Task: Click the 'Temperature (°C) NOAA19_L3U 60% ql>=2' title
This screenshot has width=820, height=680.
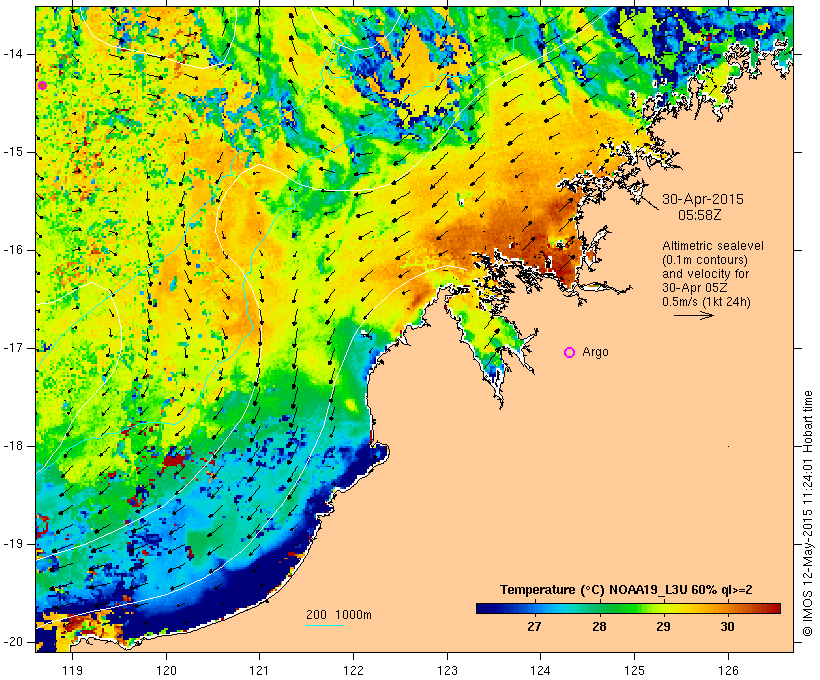Action: (x=626, y=590)
